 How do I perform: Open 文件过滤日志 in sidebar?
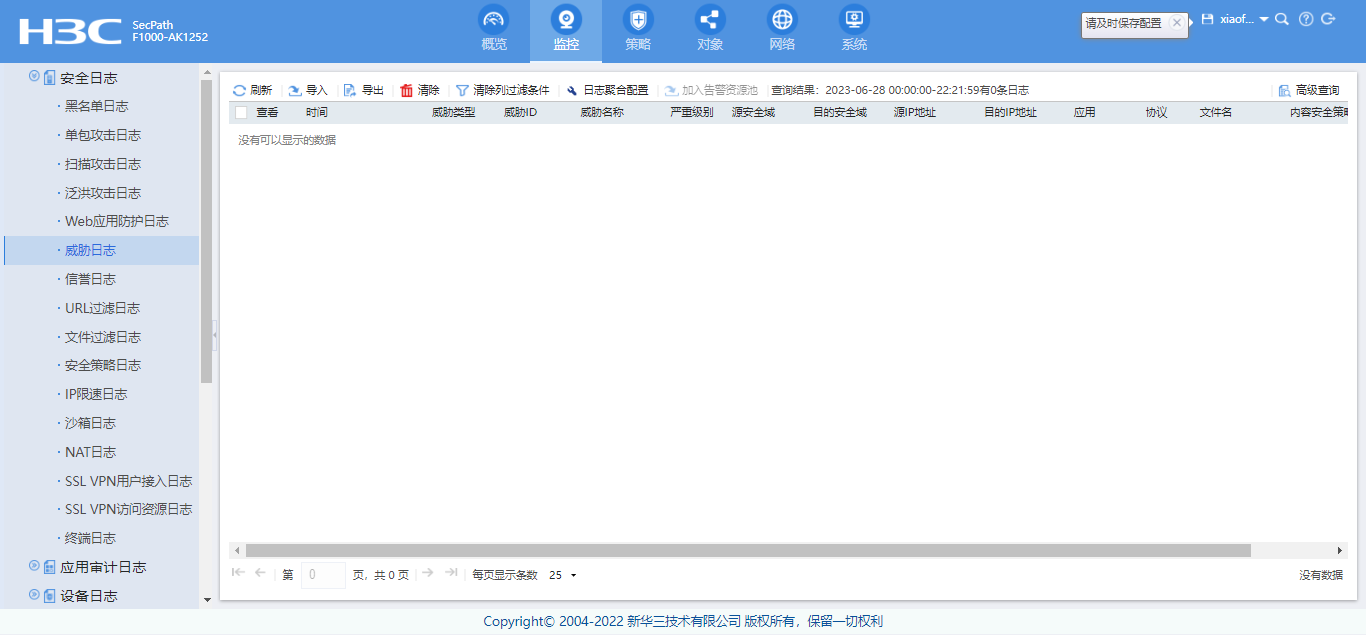click(x=102, y=337)
